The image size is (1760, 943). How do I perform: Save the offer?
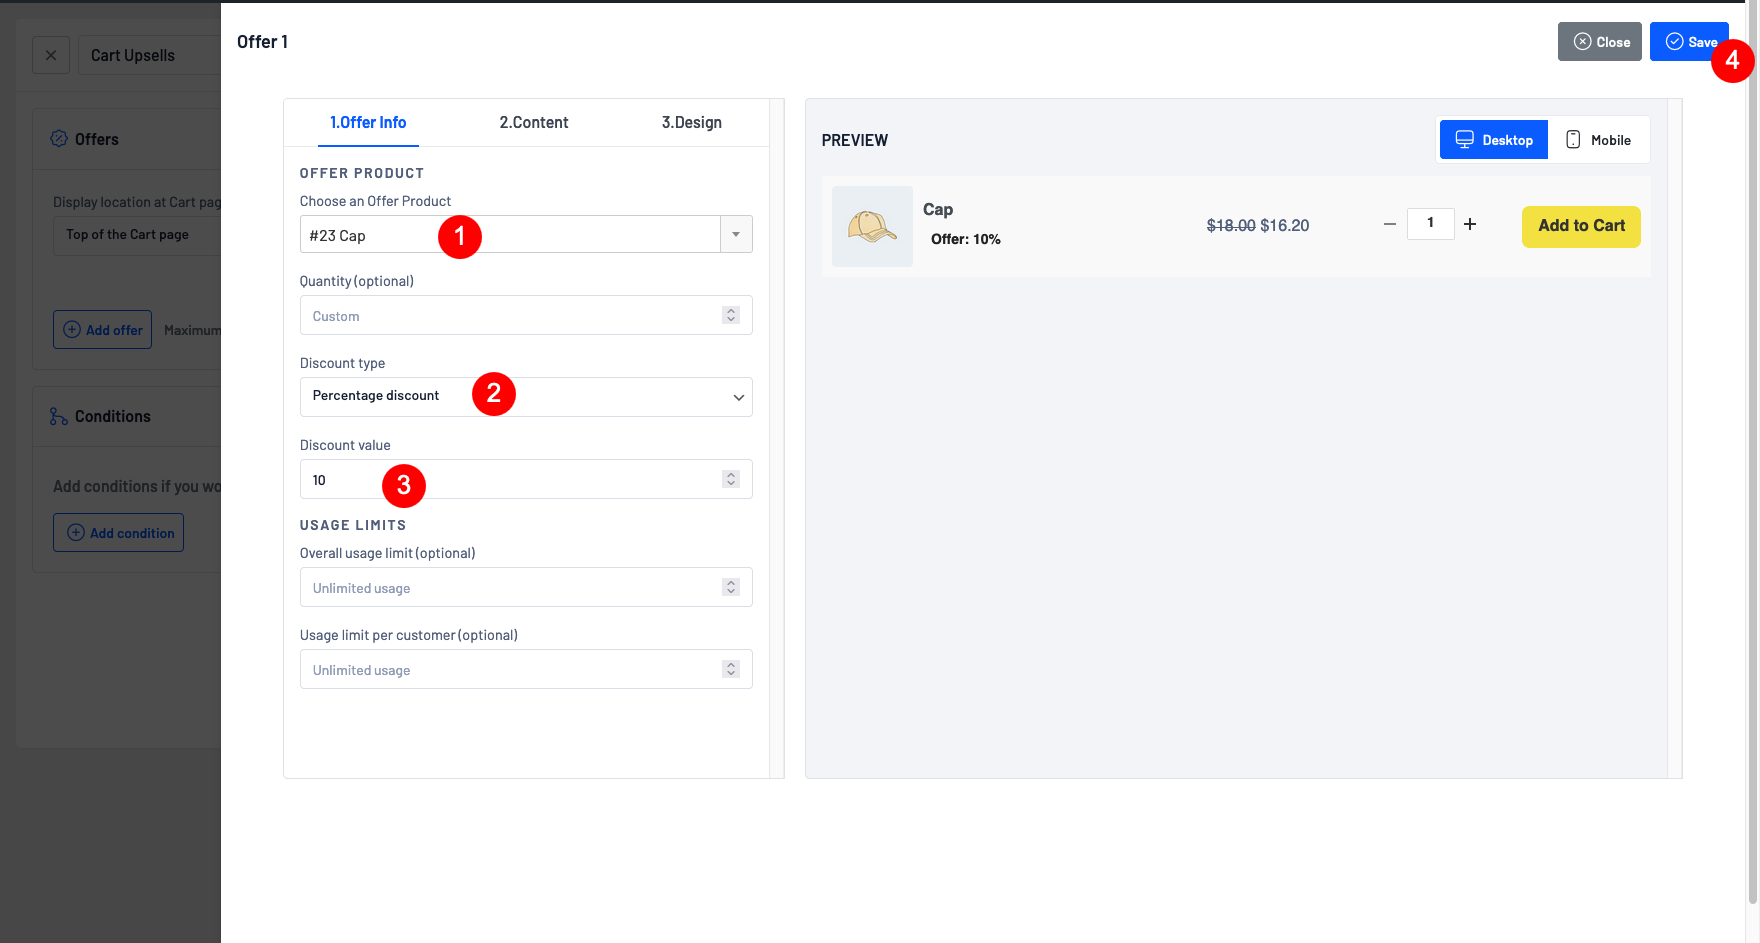[x=1689, y=42]
